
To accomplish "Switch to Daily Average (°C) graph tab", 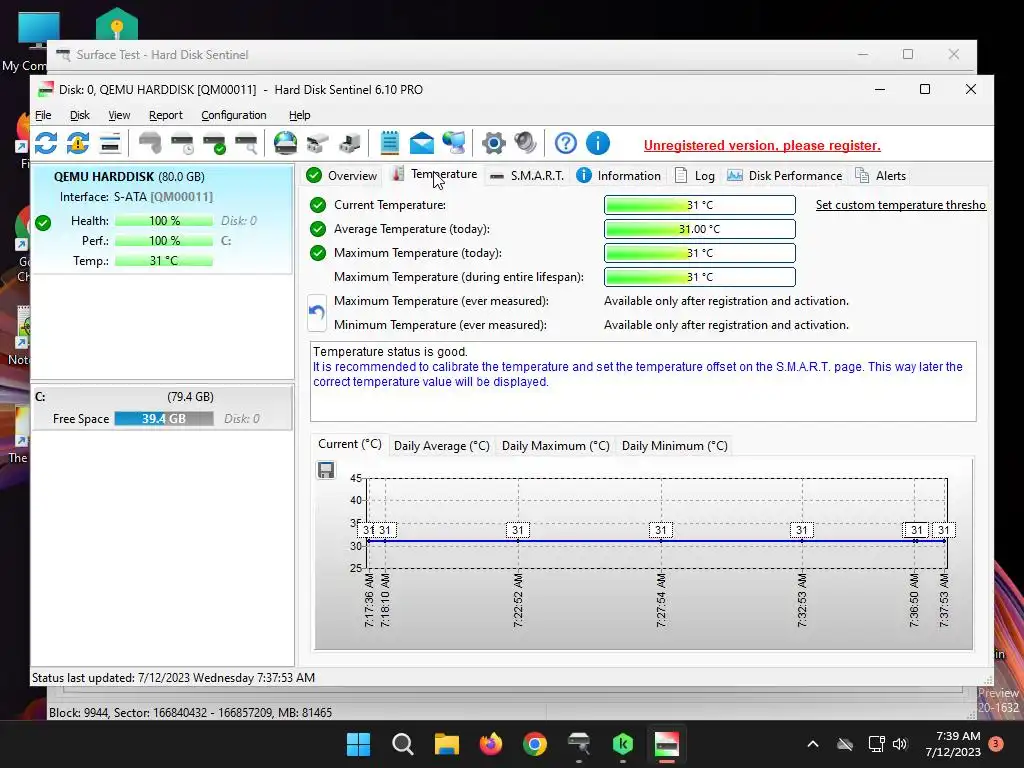I will 441,446.
